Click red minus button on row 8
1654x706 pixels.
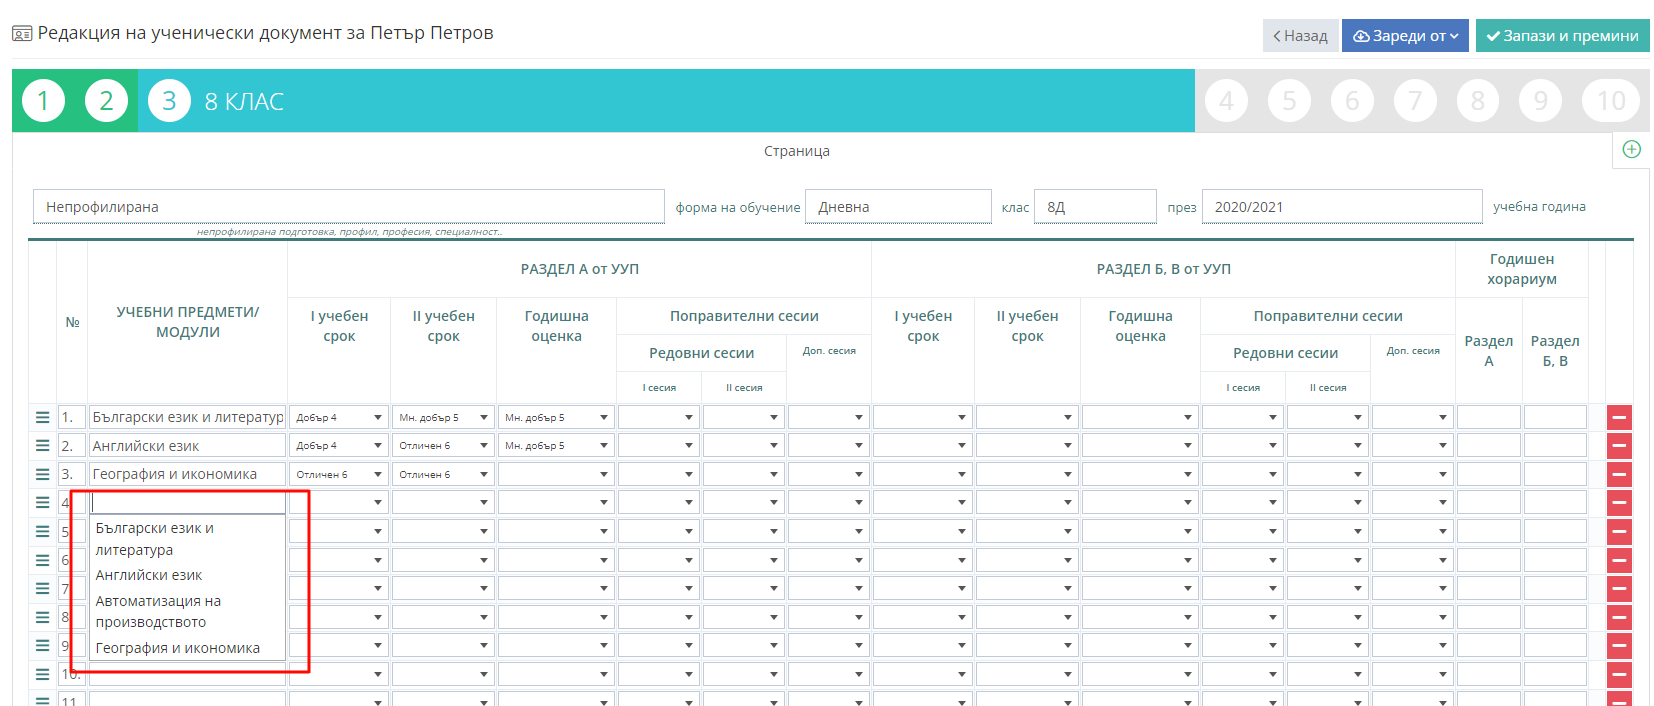(x=1619, y=617)
